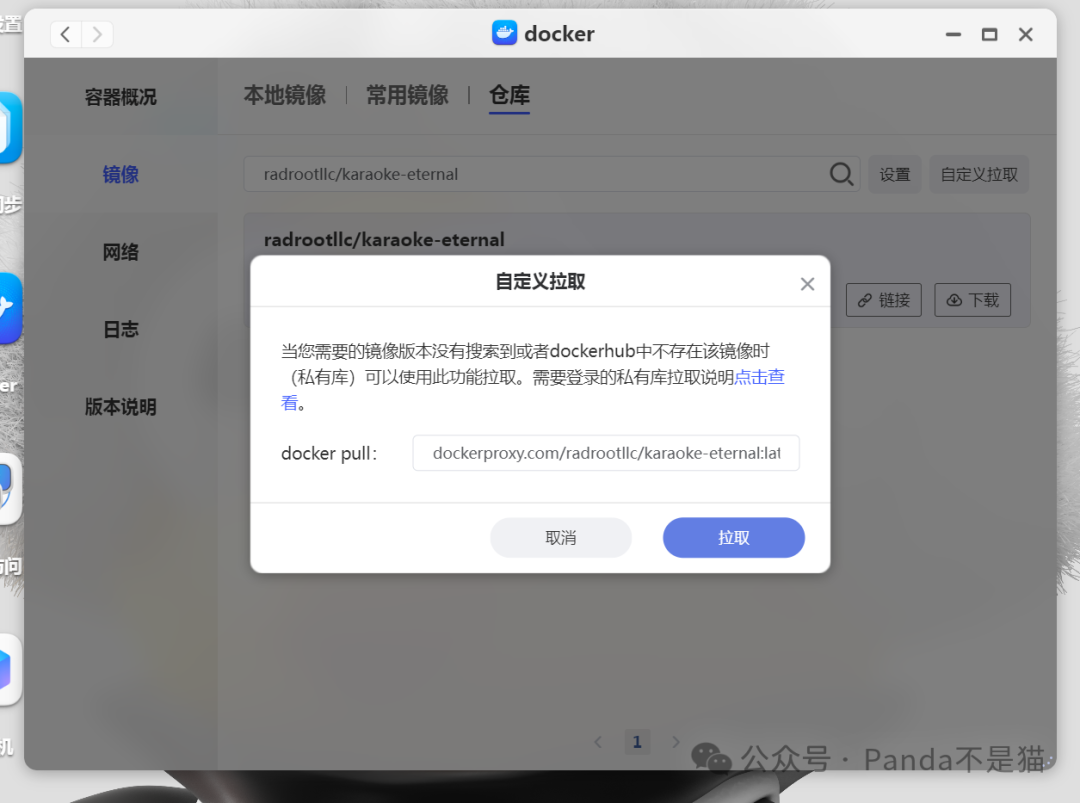
Task: Click page number 1 in pagination
Action: [x=637, y=742]
